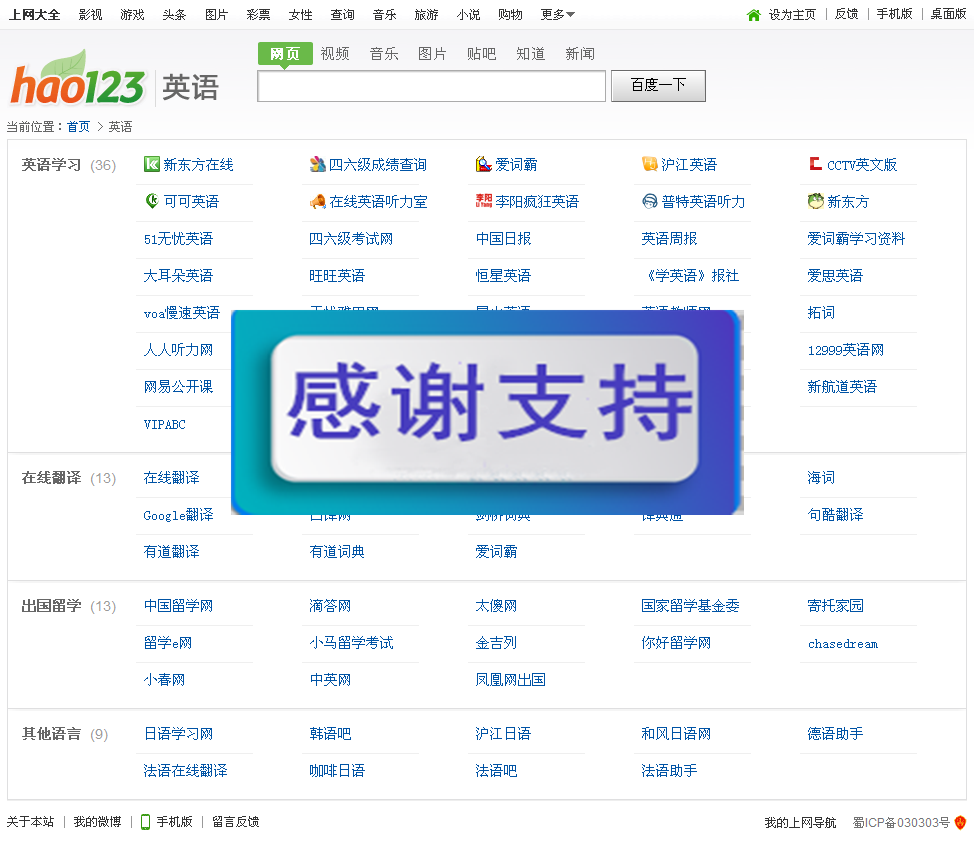The height and width of the screenshot is (862, 974).
Task: Focus the Baidu search input field
Action: [x=431, y=86]
